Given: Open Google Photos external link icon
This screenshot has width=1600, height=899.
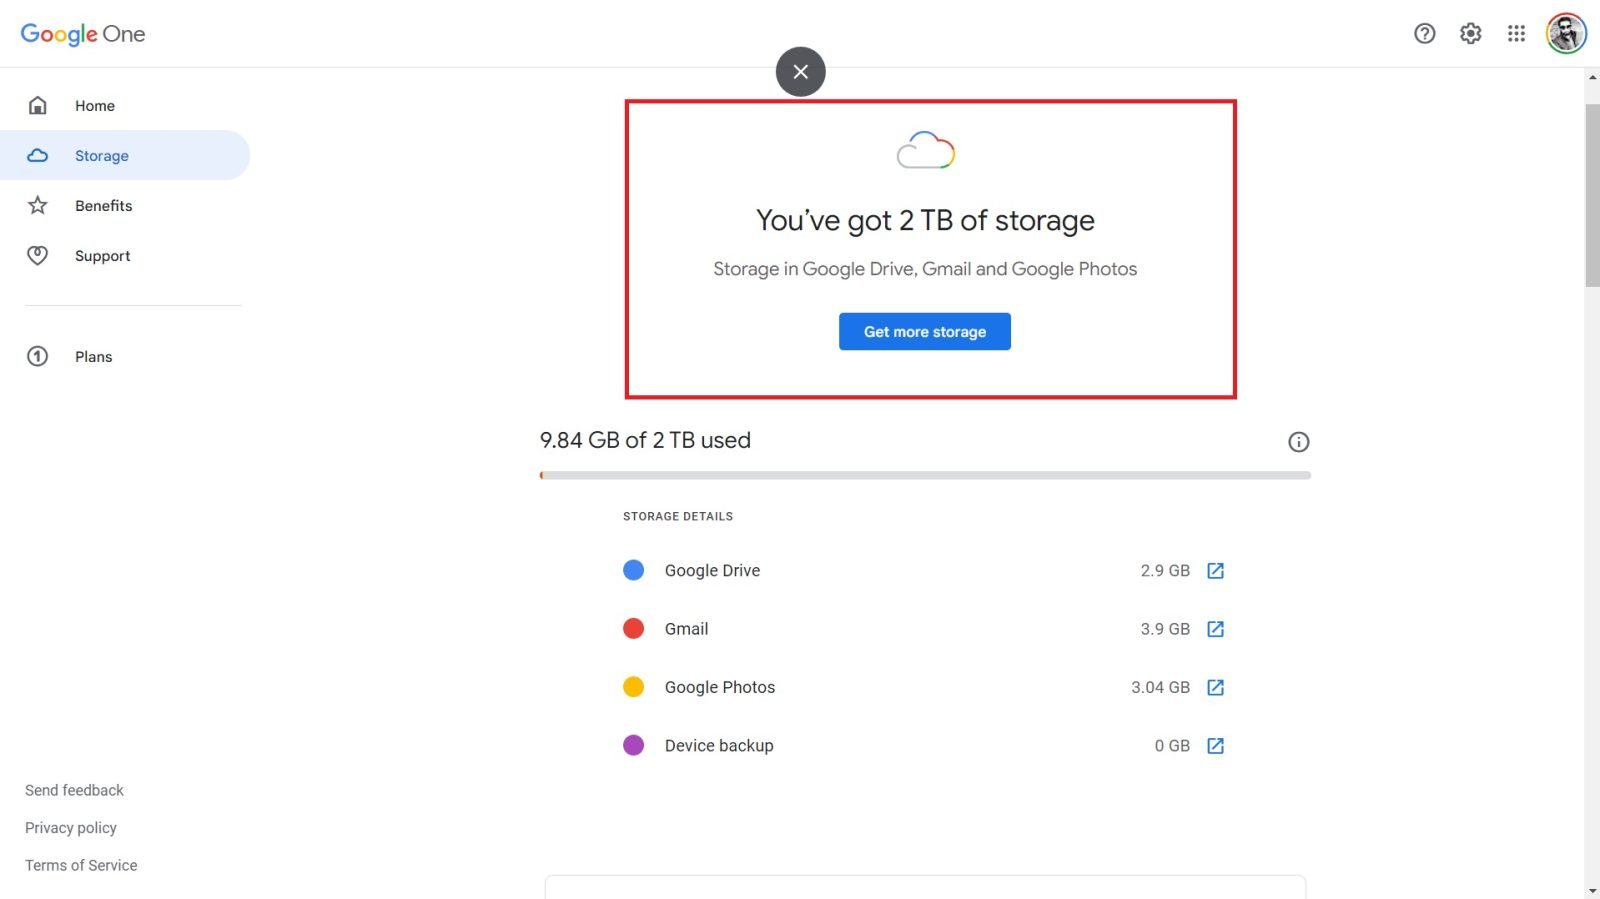Looking at the screenshot, I should [x=1215, y=687].
